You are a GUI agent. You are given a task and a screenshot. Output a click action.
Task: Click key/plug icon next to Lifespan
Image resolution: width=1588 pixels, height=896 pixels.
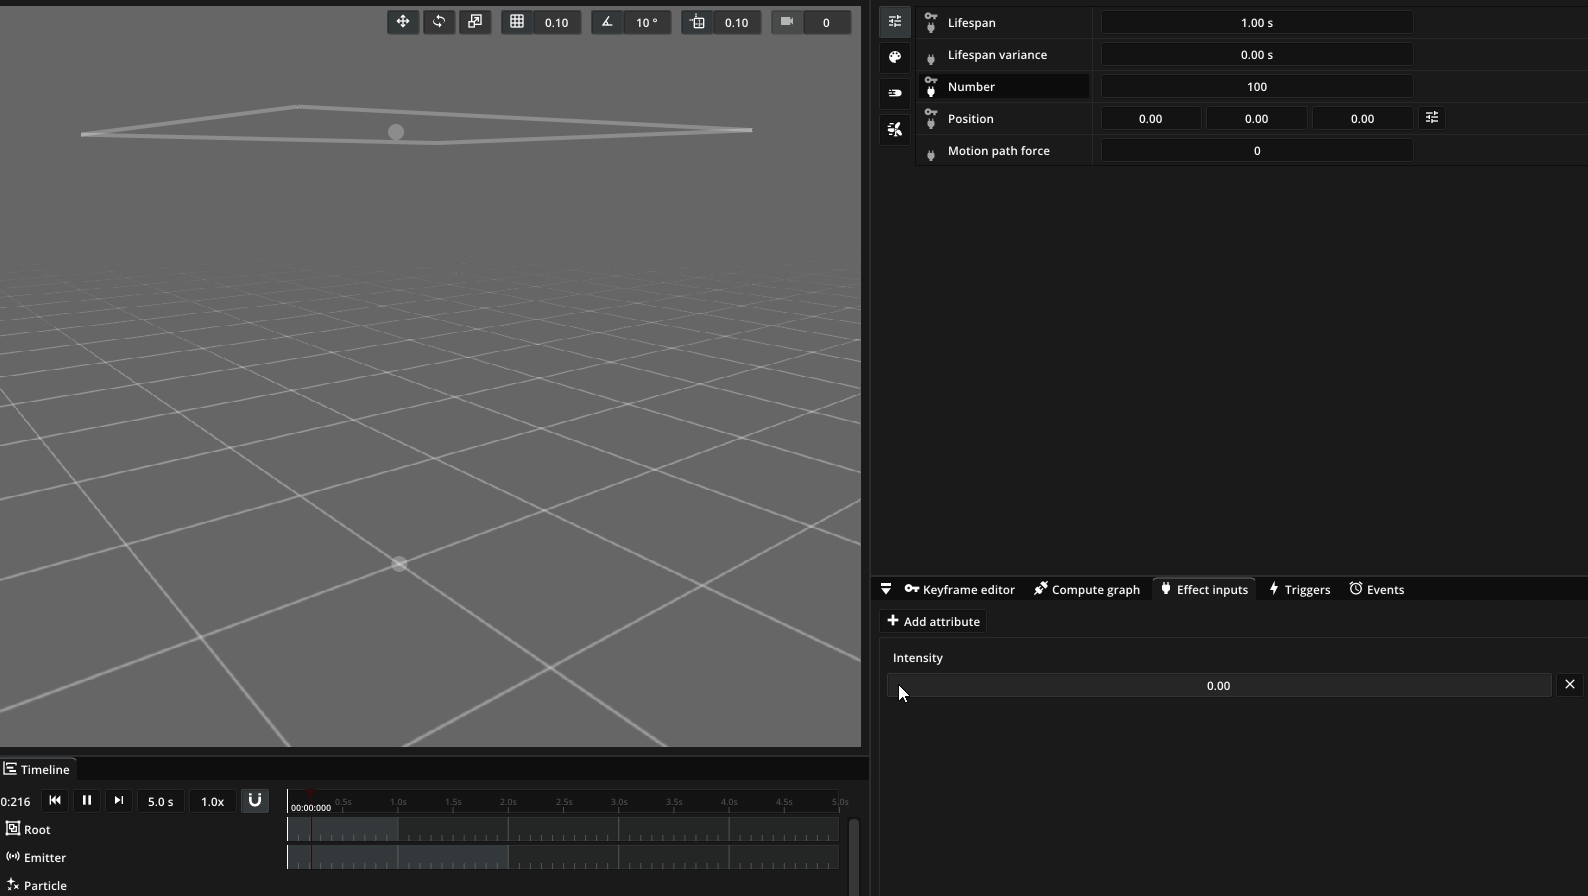[x=931, y=22]
